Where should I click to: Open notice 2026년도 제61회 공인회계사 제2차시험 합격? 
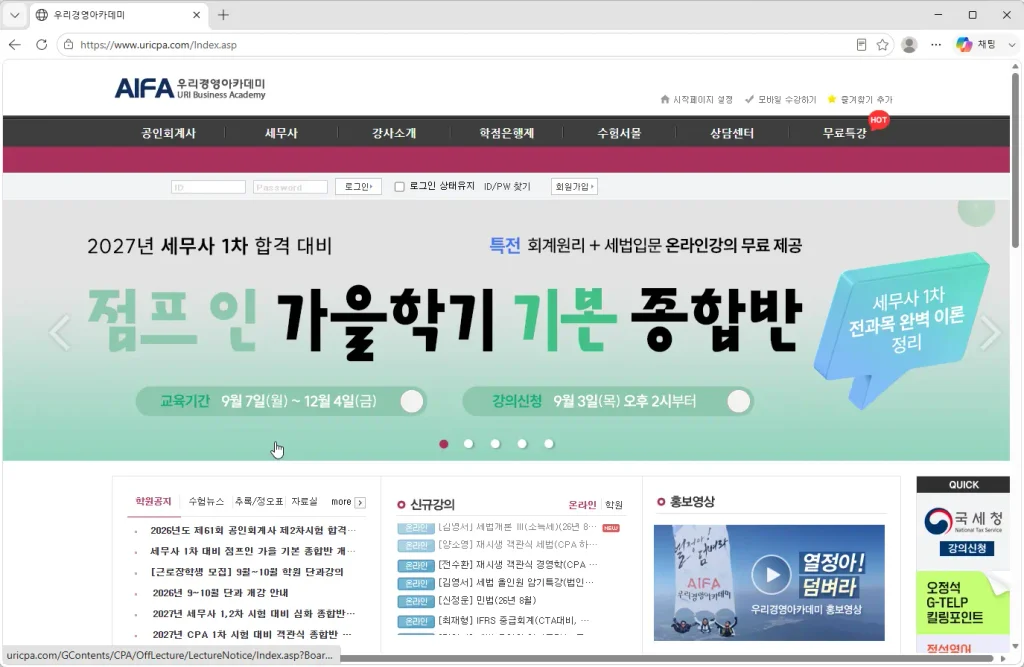[253, 530]
